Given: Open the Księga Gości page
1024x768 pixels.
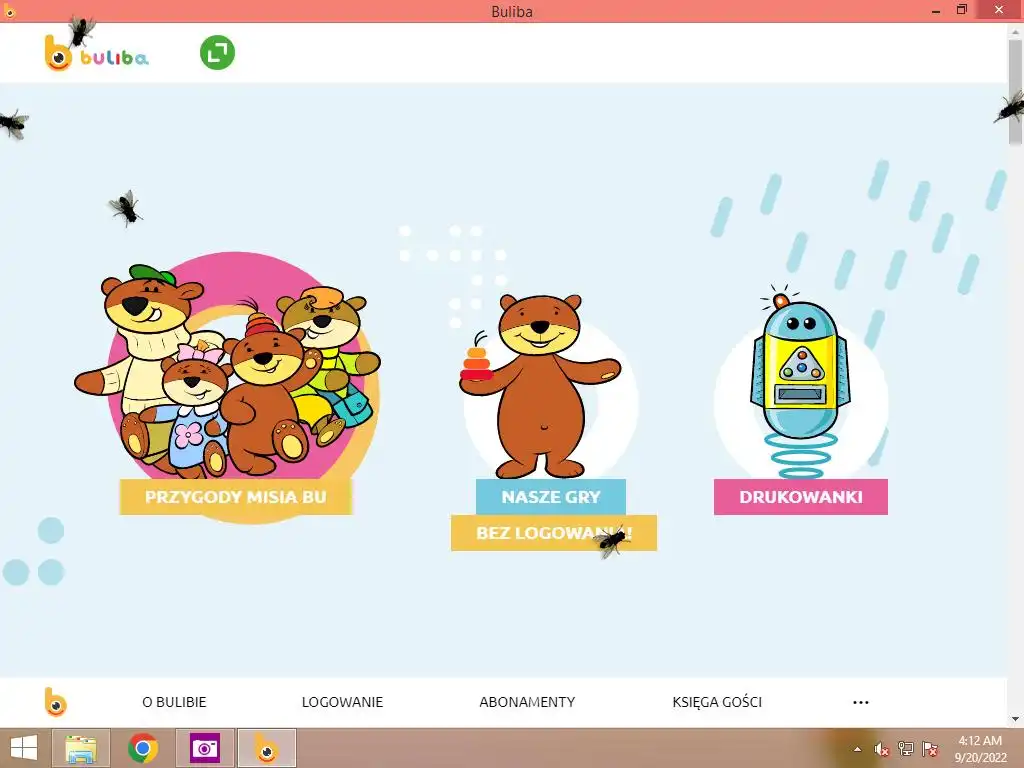Looking at the screenshot, I should 717,702.
